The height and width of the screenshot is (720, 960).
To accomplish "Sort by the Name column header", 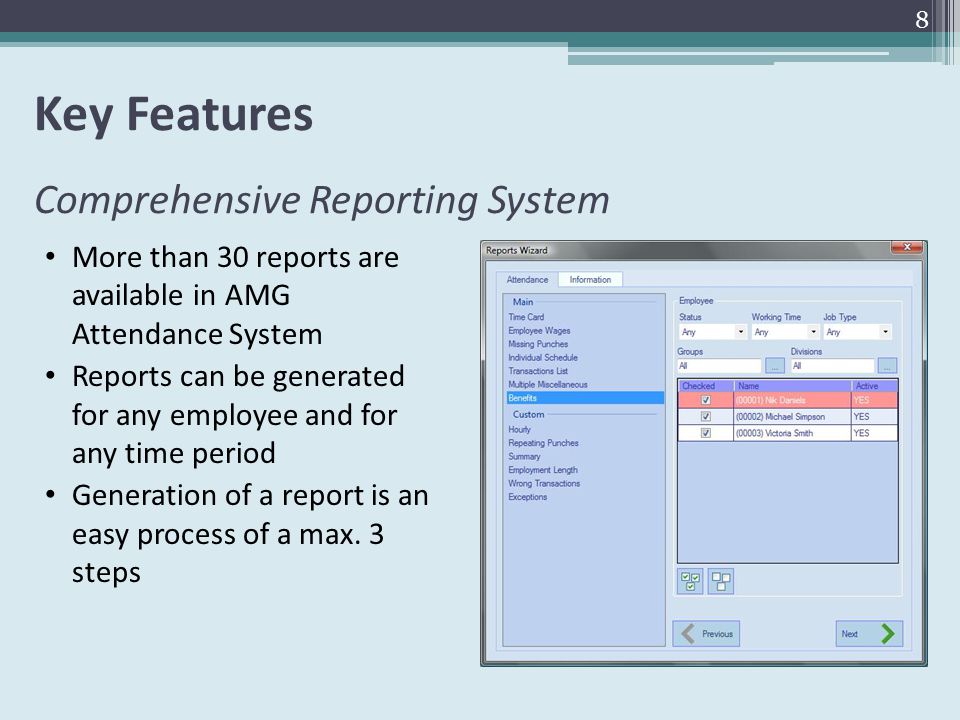I will coord(792,386).
